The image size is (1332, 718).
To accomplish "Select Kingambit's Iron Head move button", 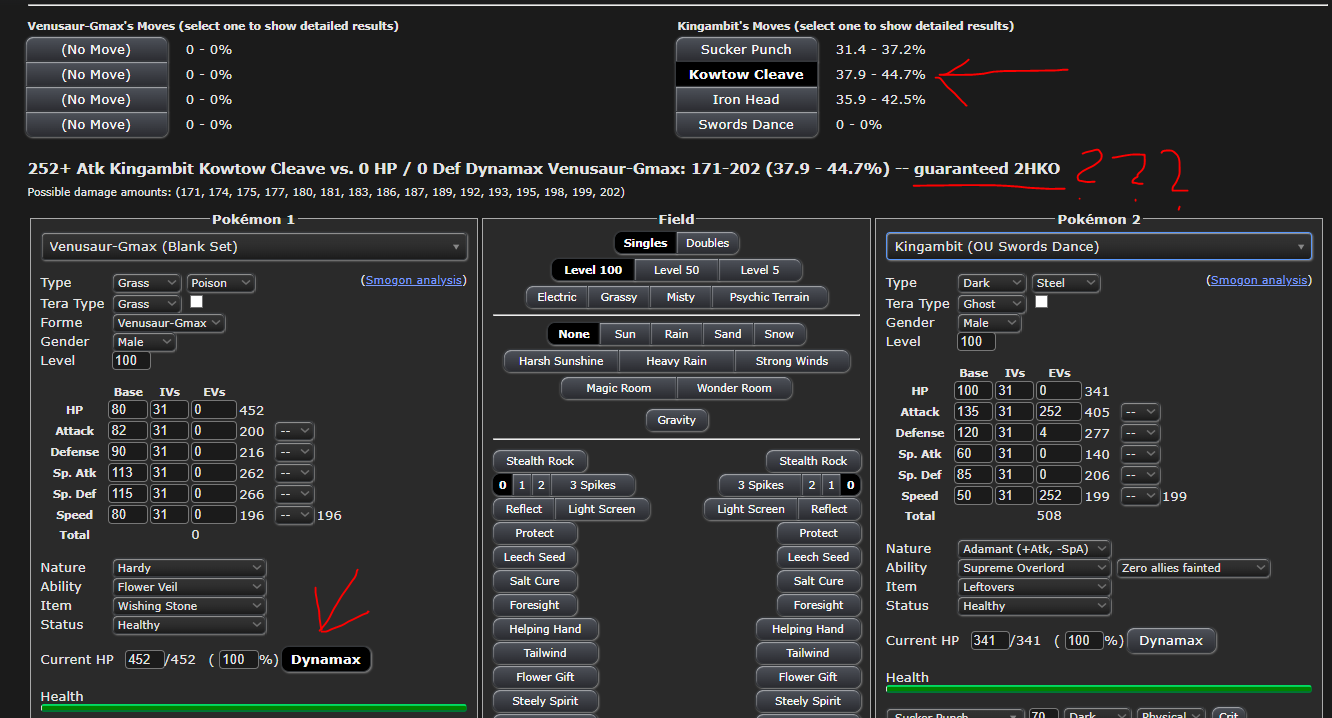I will pos(746,99).
